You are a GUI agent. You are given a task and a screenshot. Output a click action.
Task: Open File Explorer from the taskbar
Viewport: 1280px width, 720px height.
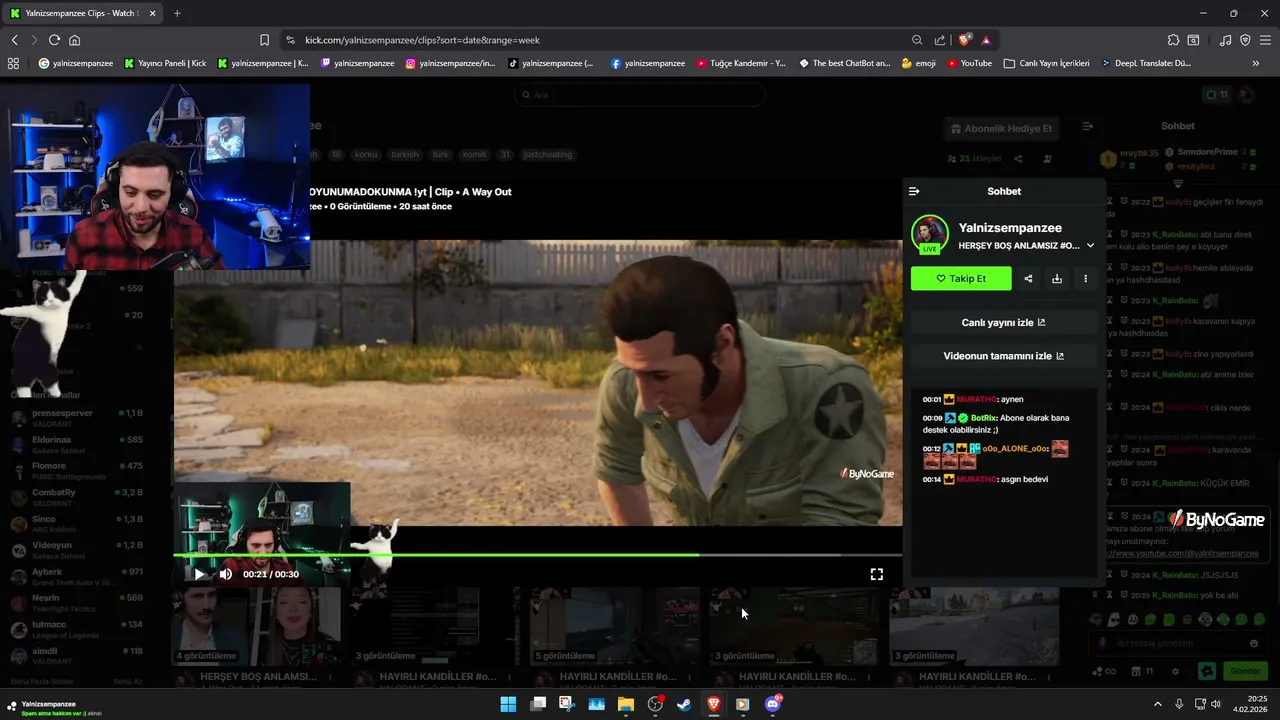pyautogui.click(x=626, y=704)
